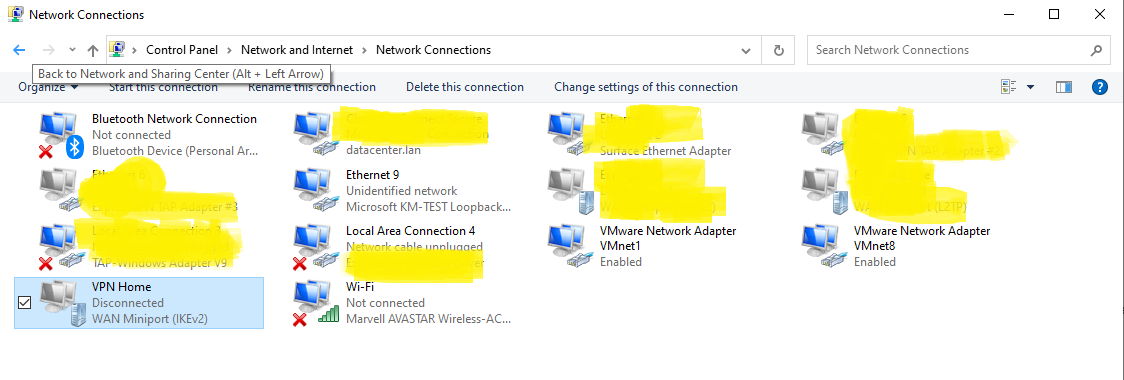Viewport: 1124px width, 380px height.
Task: Expand the Organize dropdown menu
Action: coord(48,87)
